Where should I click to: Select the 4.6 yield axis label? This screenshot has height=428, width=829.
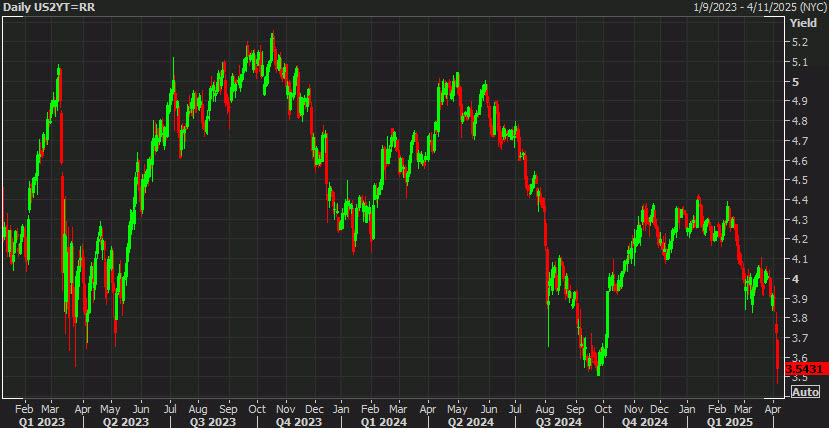[798, 161]
